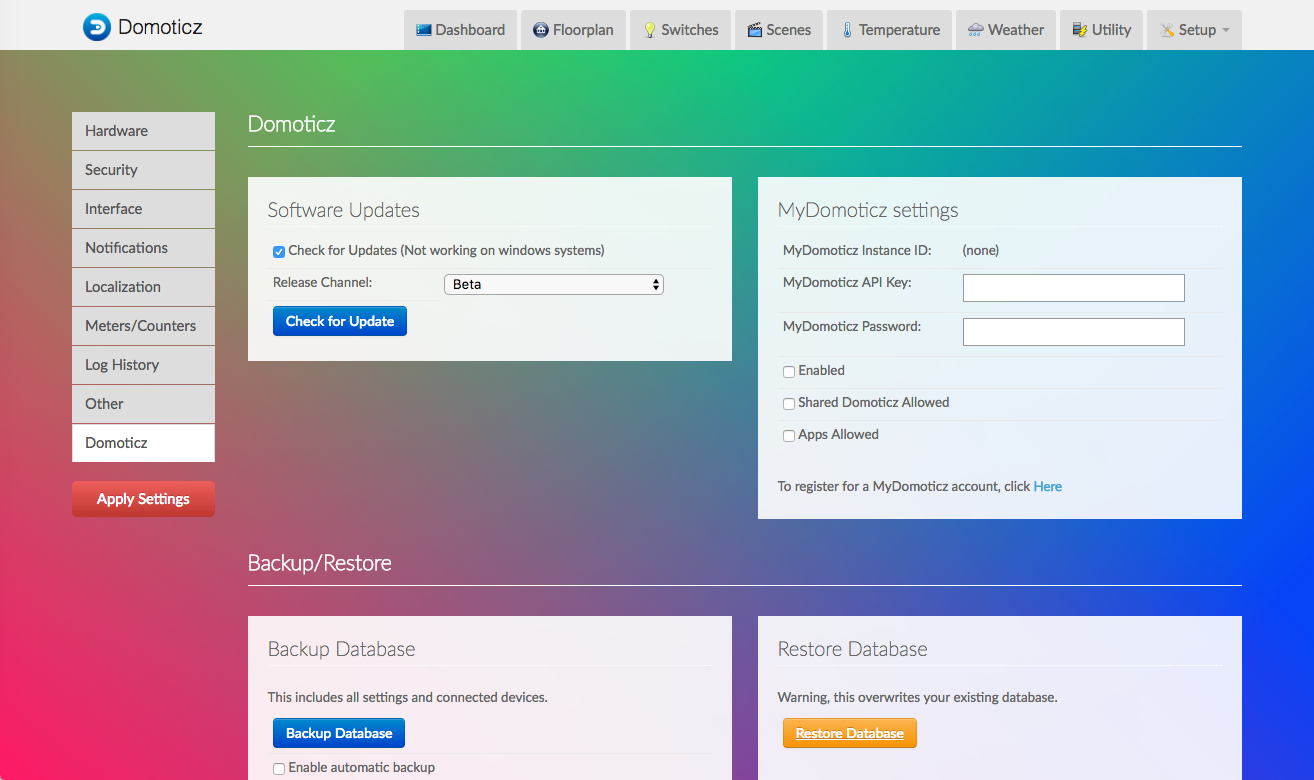Screen dimensions: 1314x780
Task: Click the Weather cloud icon
Action: click(x=976, y=30)
